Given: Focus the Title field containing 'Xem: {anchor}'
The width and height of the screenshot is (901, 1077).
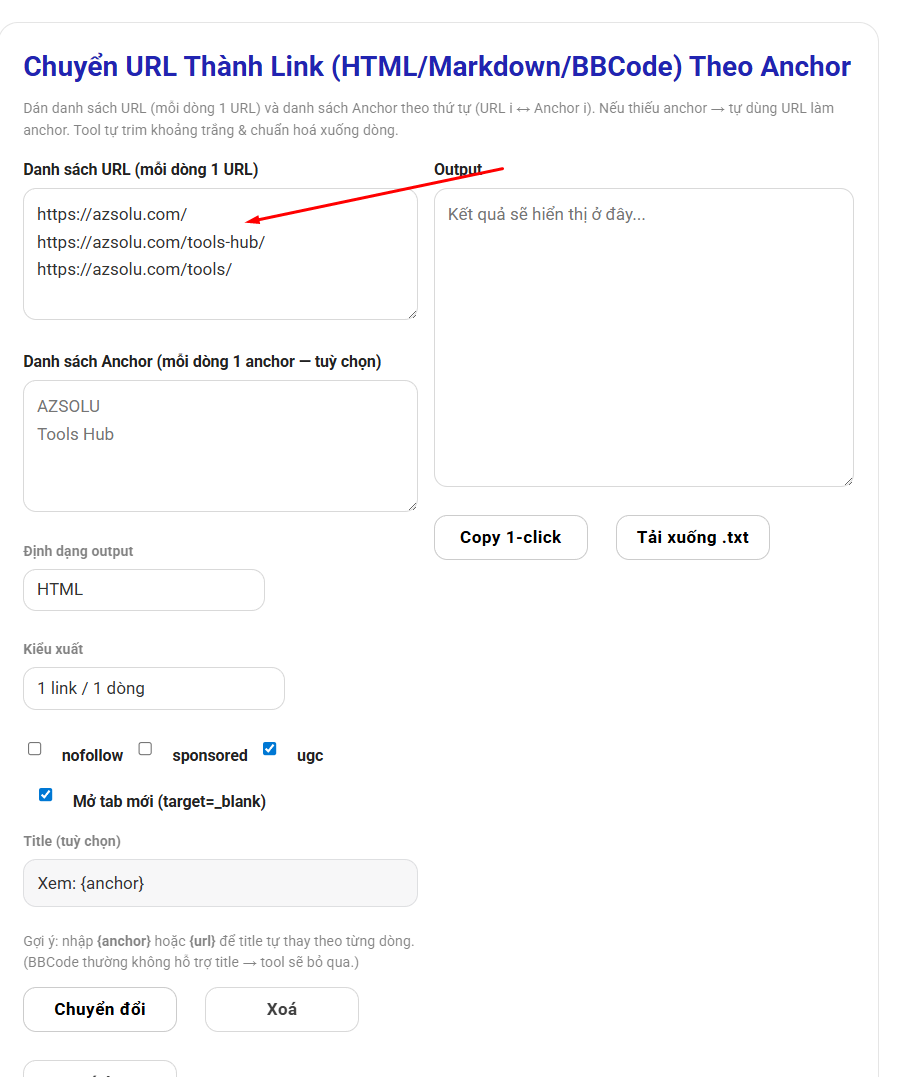Looking at the screenshot, I should (220, 883).
